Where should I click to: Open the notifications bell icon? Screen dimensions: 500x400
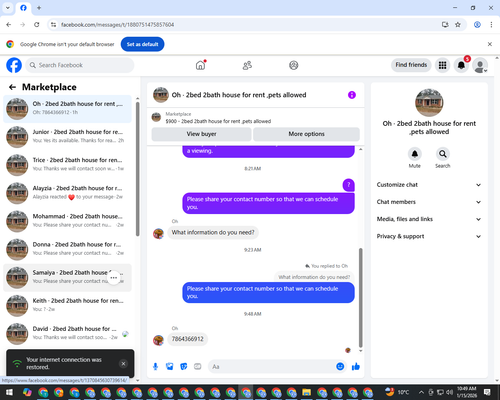(461, 65)
